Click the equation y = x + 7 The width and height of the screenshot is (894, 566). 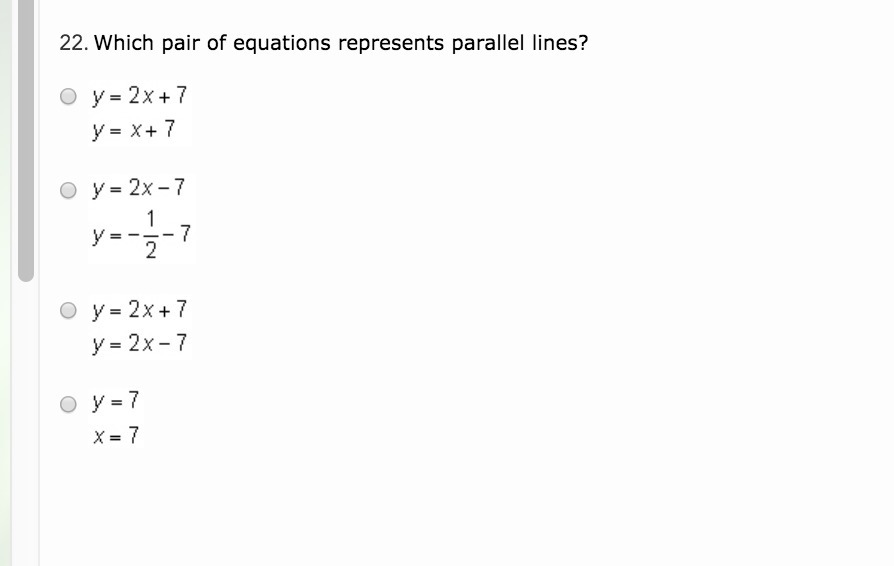(x=133, y=130)
